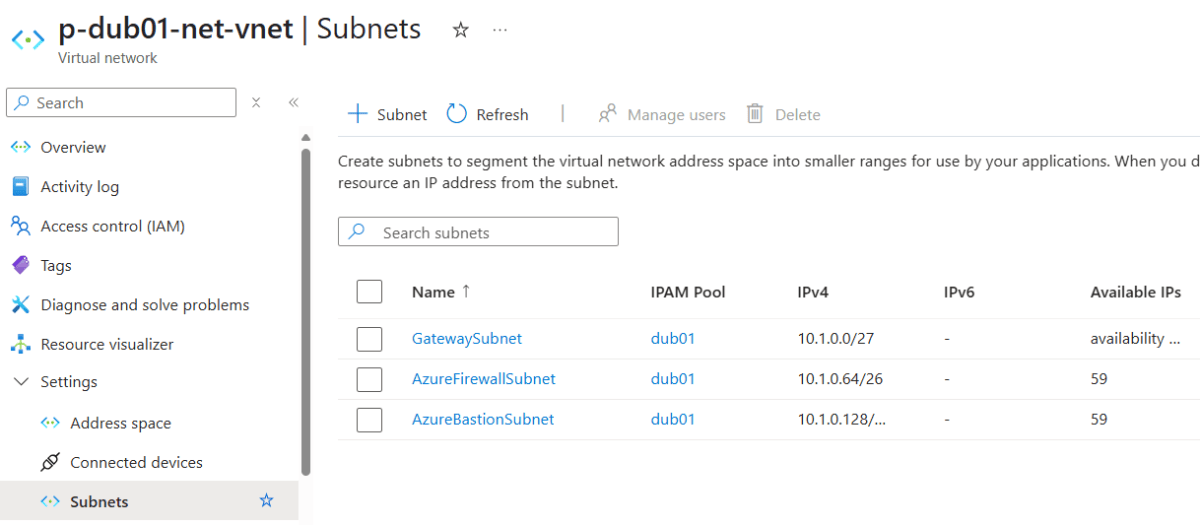Click the sort arrow beside Name

[465, 292]
